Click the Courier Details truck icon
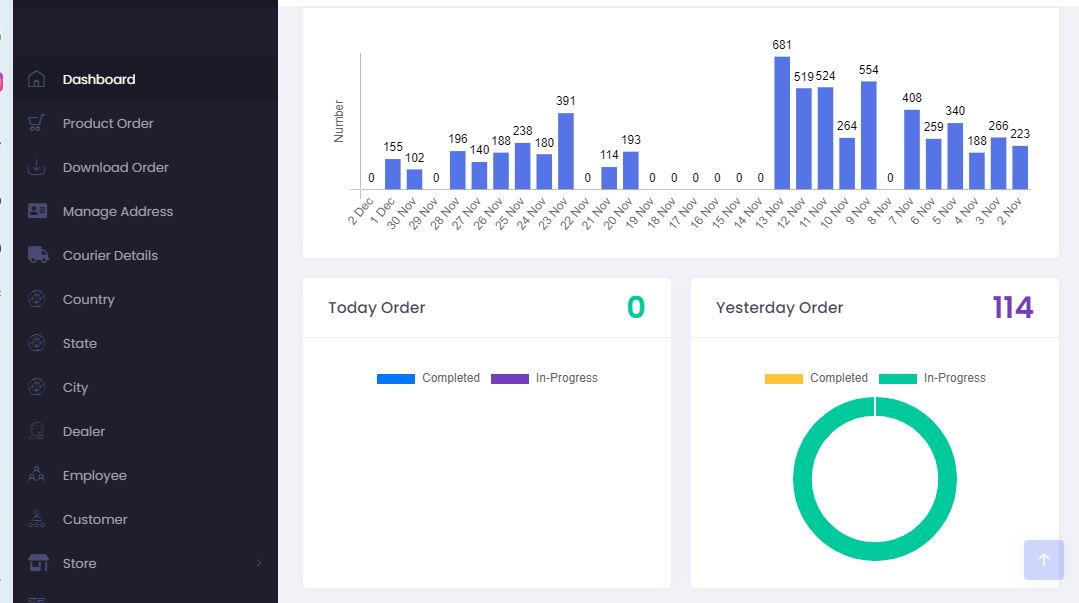Screen dimensions: 1079x603 pyautogui.click(x=37, y=254)
